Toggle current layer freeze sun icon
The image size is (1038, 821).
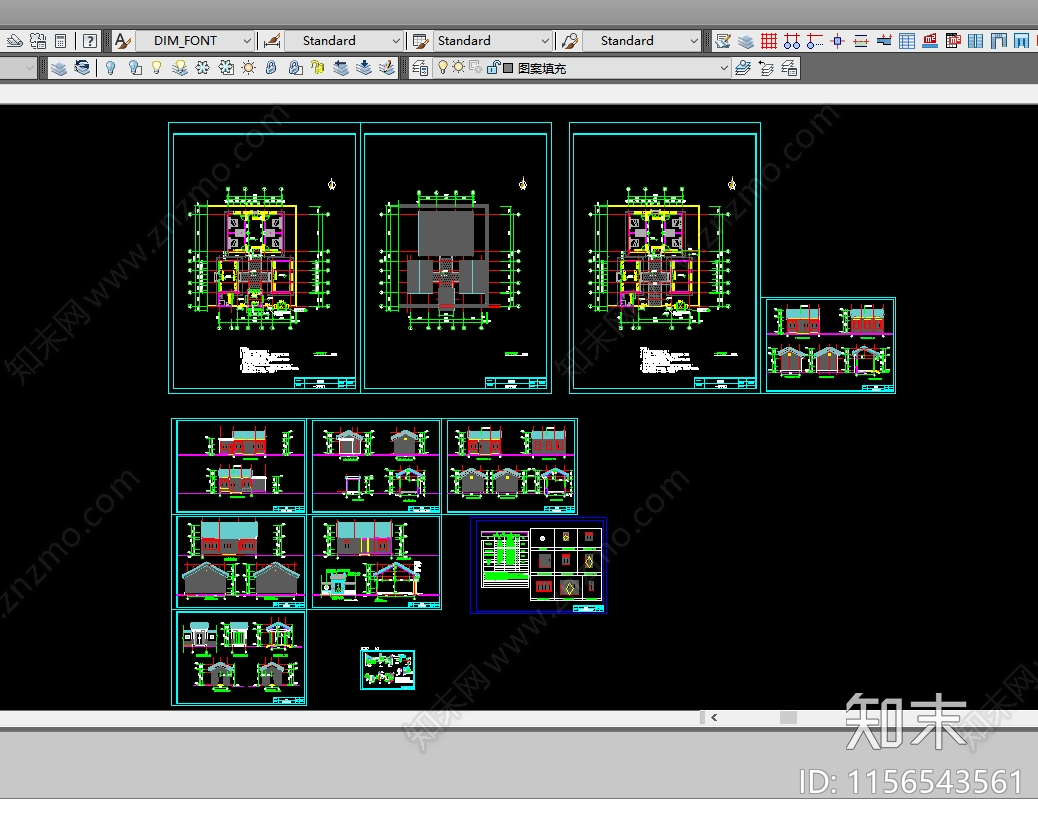(458, 68)
